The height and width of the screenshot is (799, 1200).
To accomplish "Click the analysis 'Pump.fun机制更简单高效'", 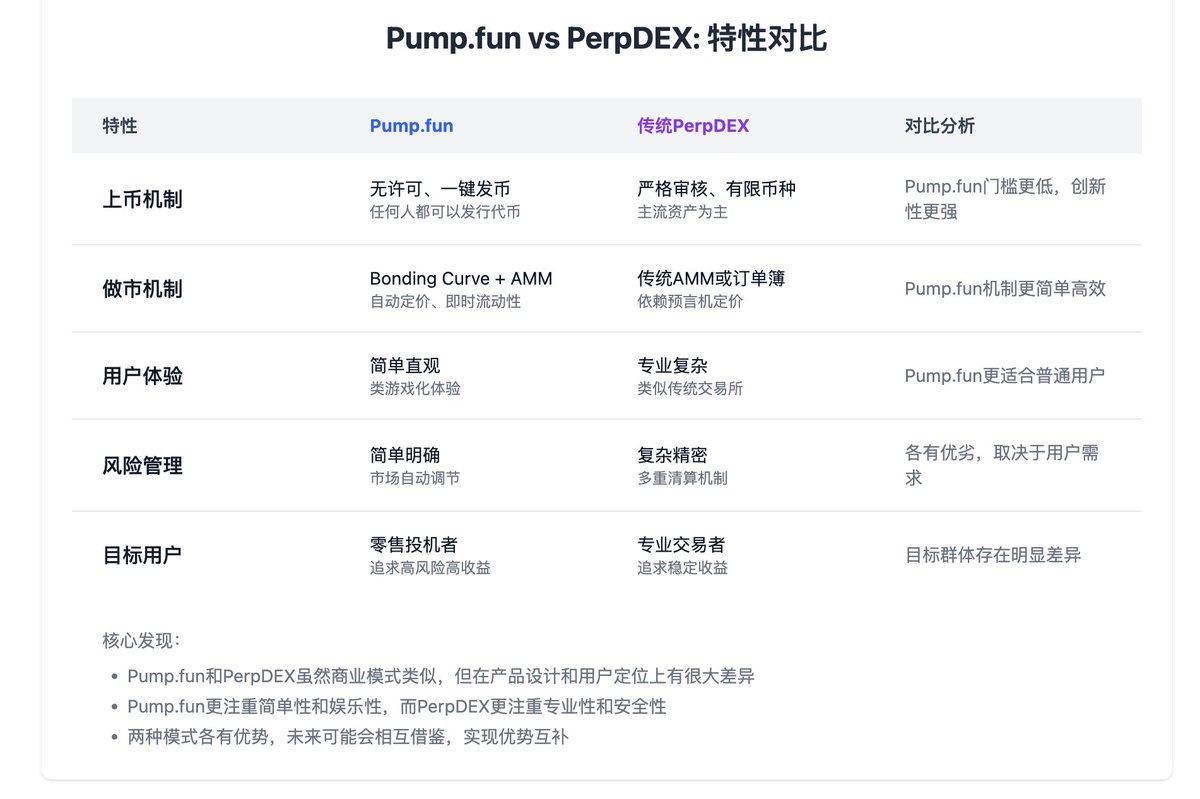I will 1005,289.
